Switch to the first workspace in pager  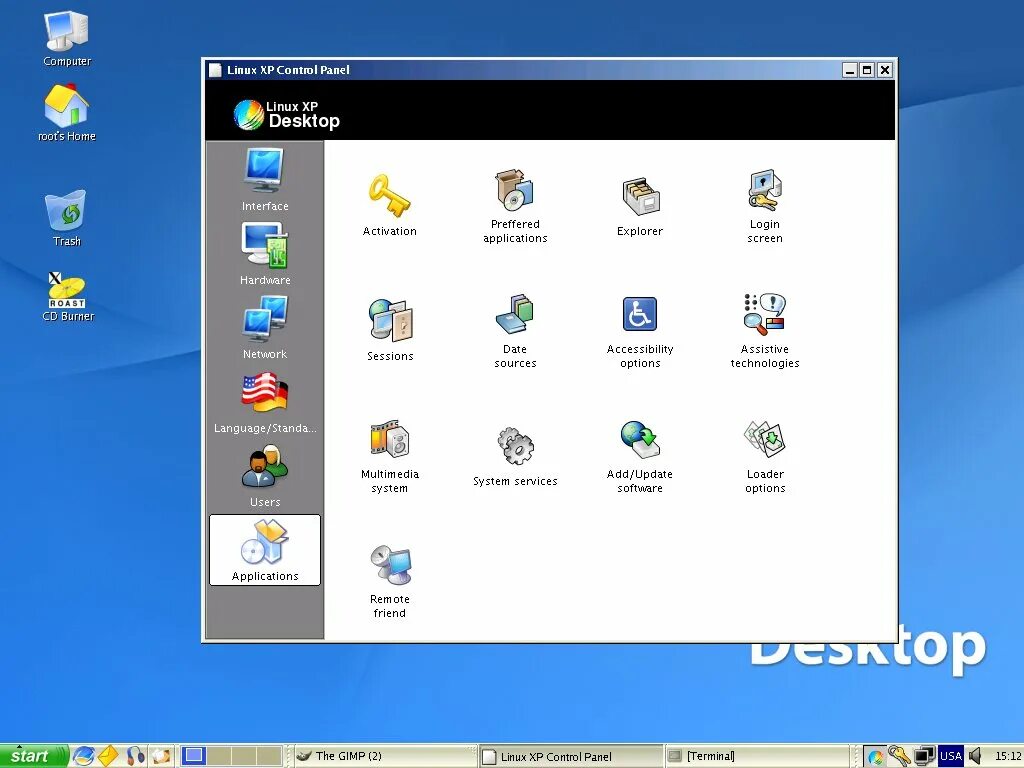pyautogui.click(x=193, y=756)
